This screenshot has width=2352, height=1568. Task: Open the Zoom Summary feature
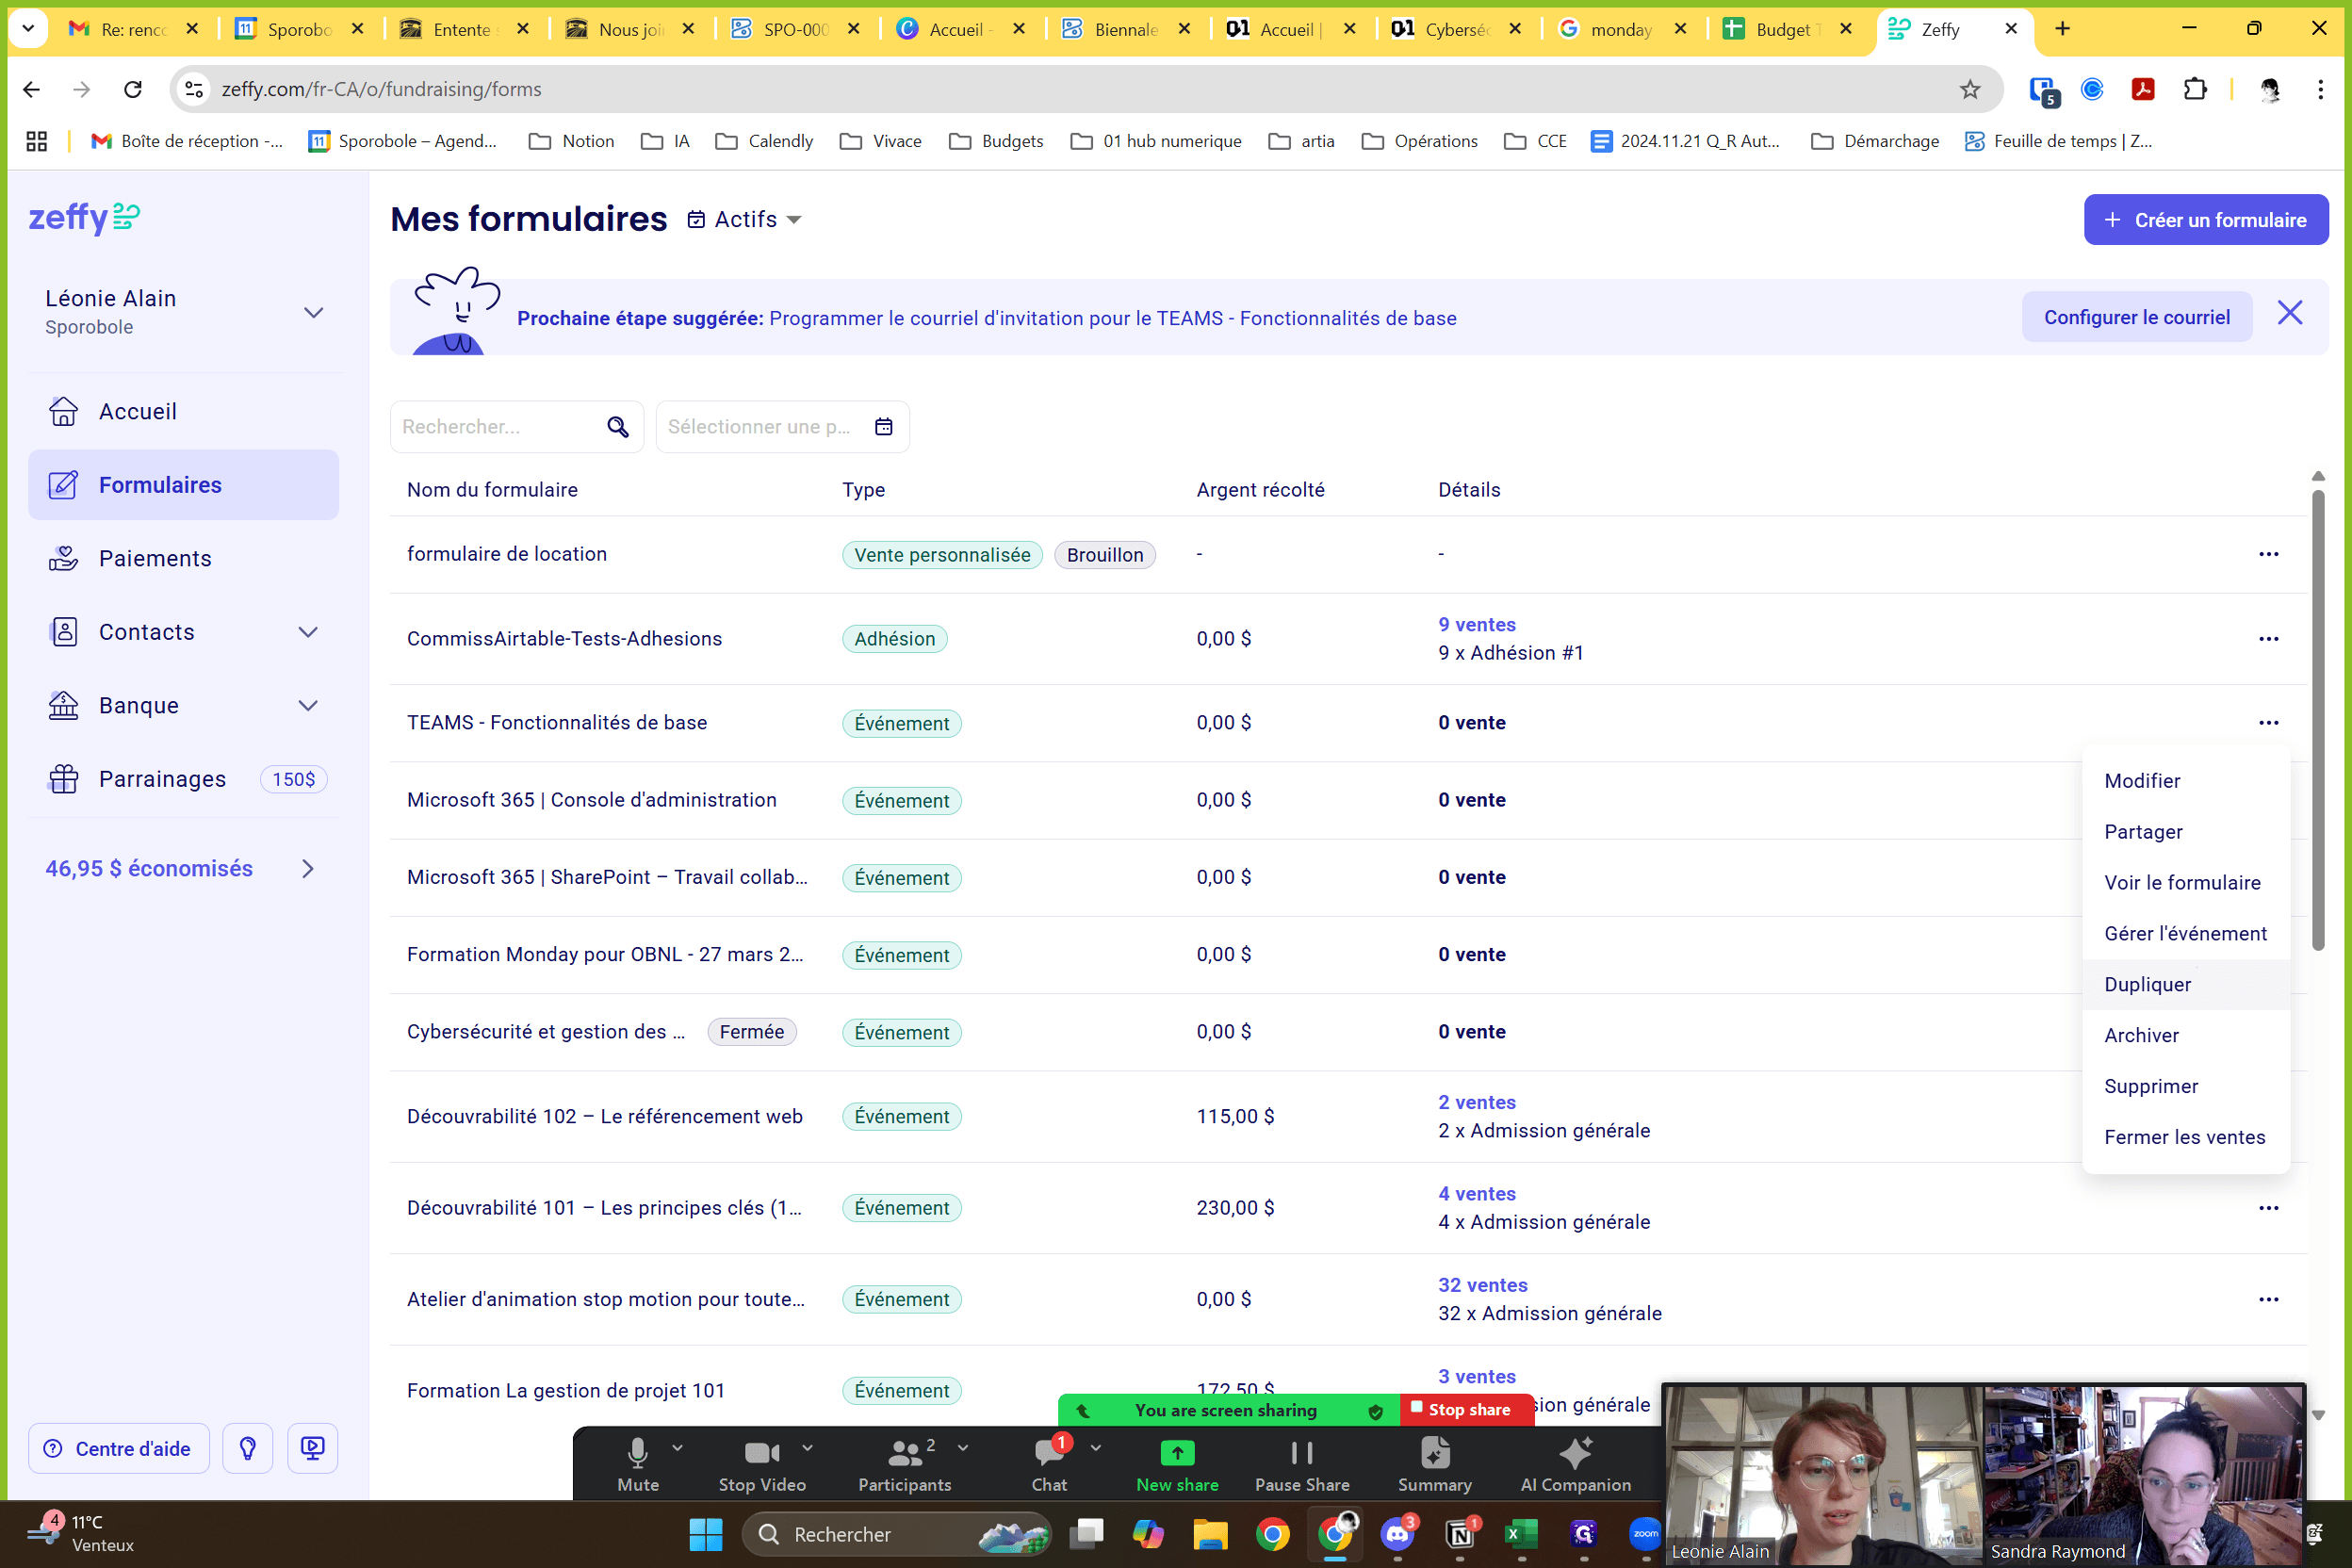[x=1434, y=1464]
